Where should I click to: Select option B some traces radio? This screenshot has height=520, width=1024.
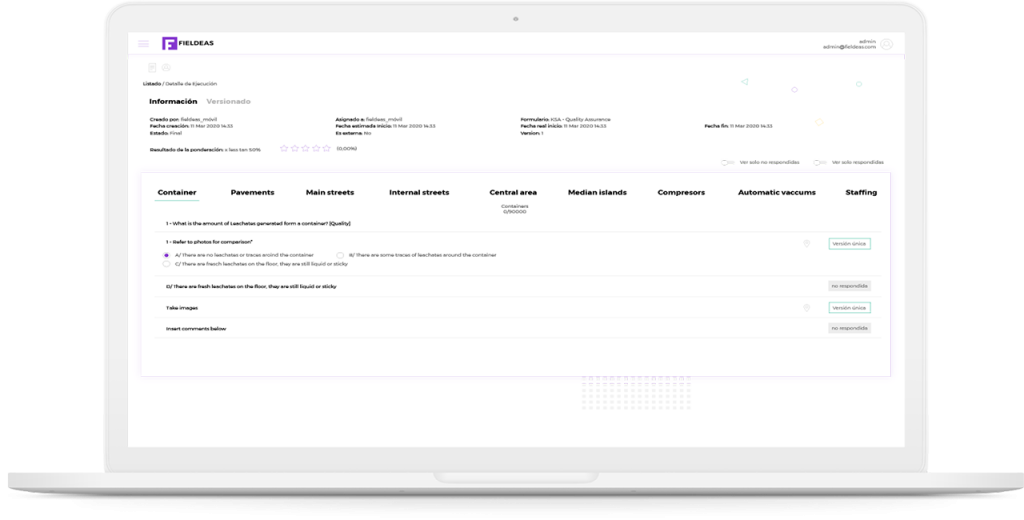click(x=340, y=255)
